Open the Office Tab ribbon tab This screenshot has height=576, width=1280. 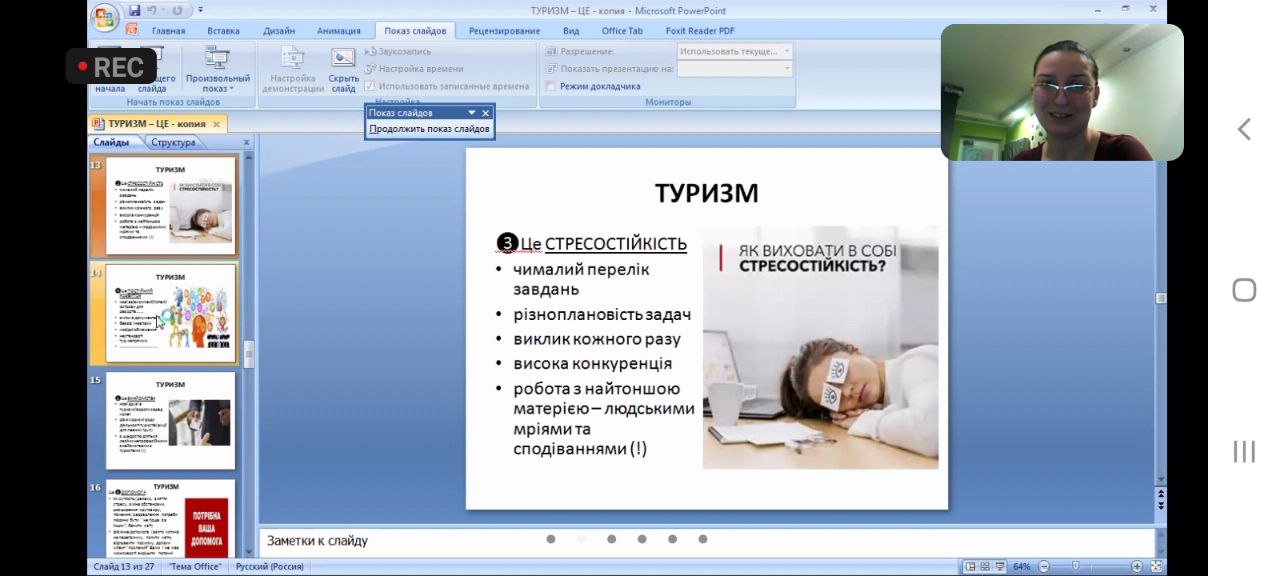pyautogui.click(x=622, y=31)
